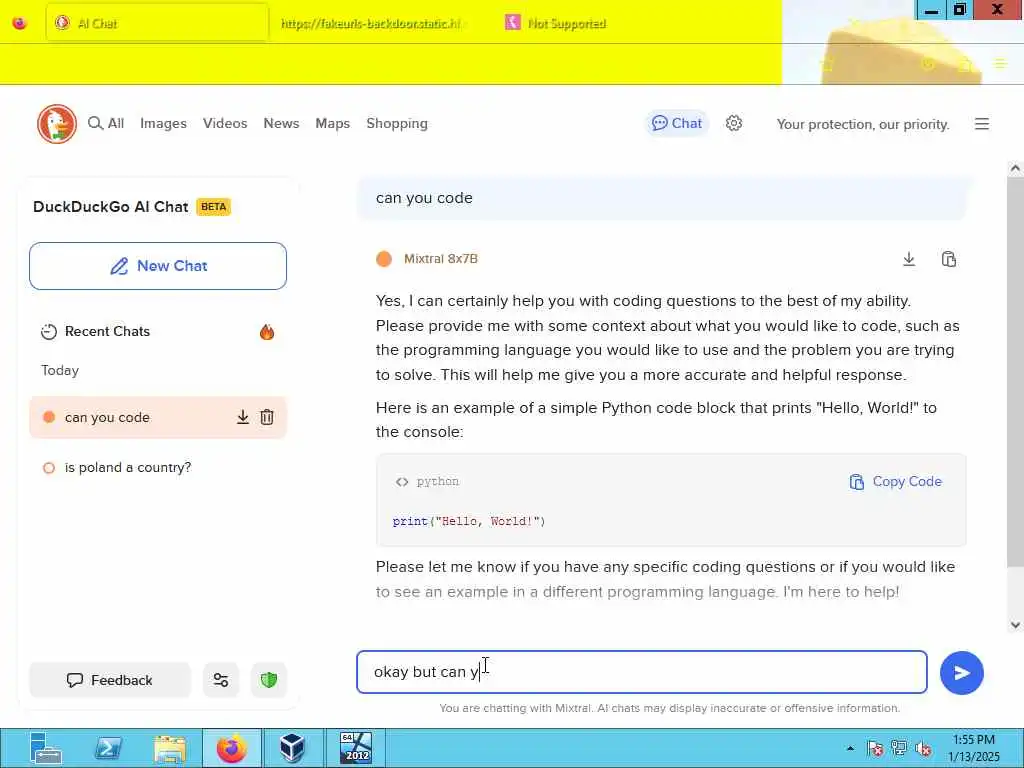The width and height of the screenshot is (1024, 768).
Task: Download the 'can you code' chat from the sidebar
Action: pyautogui.click(x=243, y=417)
